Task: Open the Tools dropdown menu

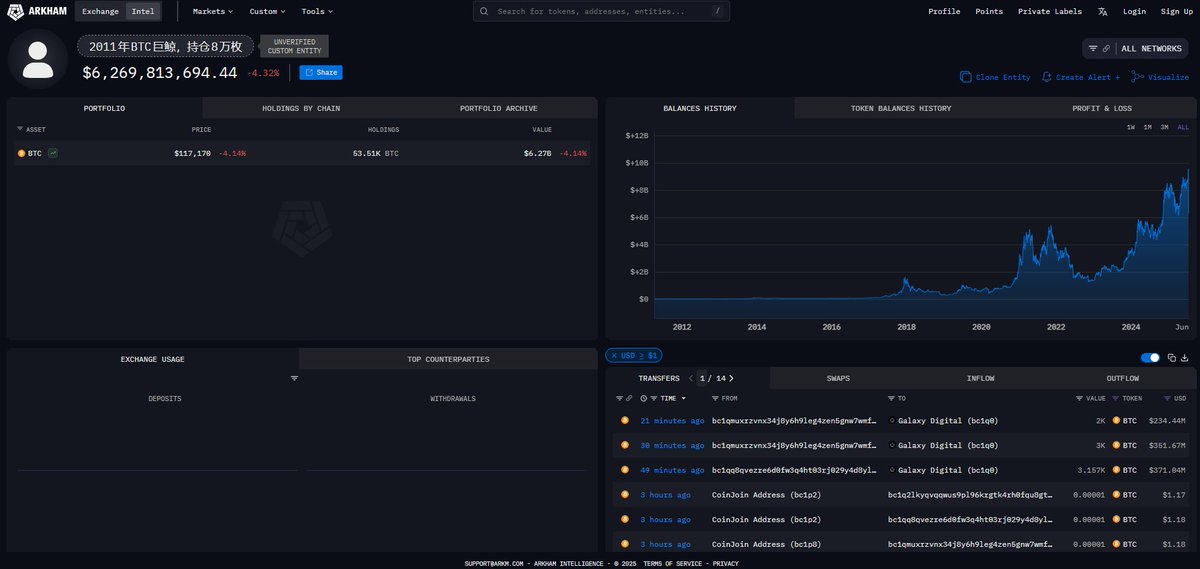Action: pyautogui.click(x=317, y=11)
